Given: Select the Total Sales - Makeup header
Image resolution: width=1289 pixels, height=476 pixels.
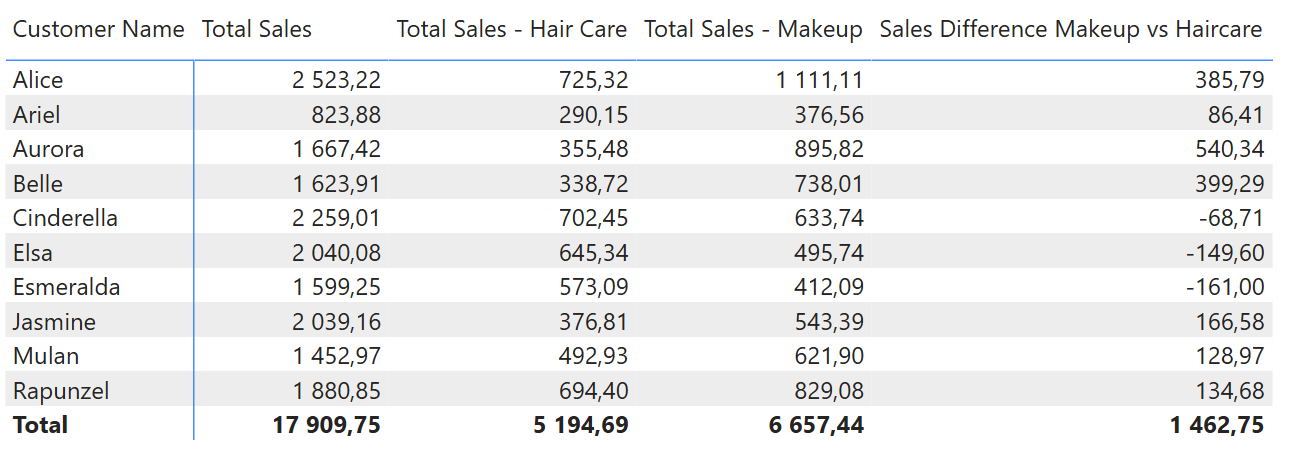Looking at the screenshot, I should pyautogui.click(x=753, y=30).
